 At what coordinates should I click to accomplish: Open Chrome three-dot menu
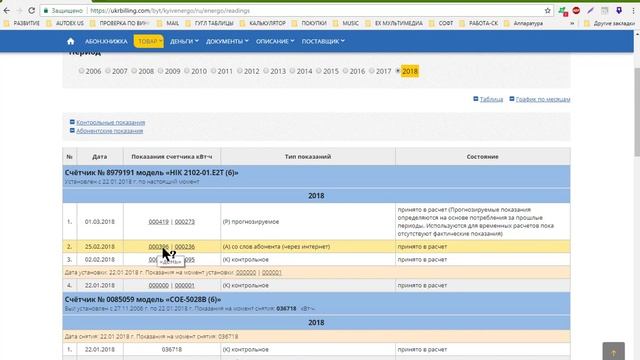click(634, 11)
